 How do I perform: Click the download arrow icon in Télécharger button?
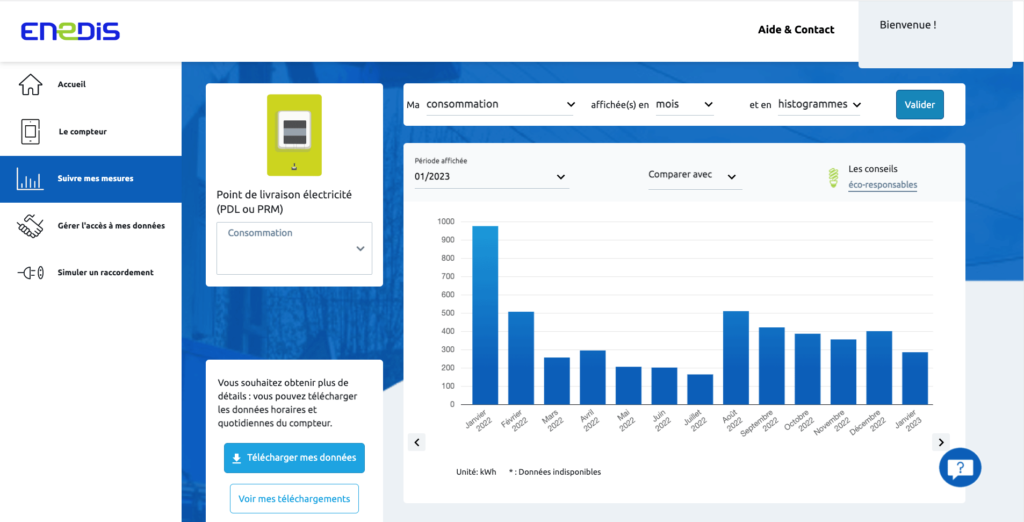pyautogui.click(x=237, y=459)
